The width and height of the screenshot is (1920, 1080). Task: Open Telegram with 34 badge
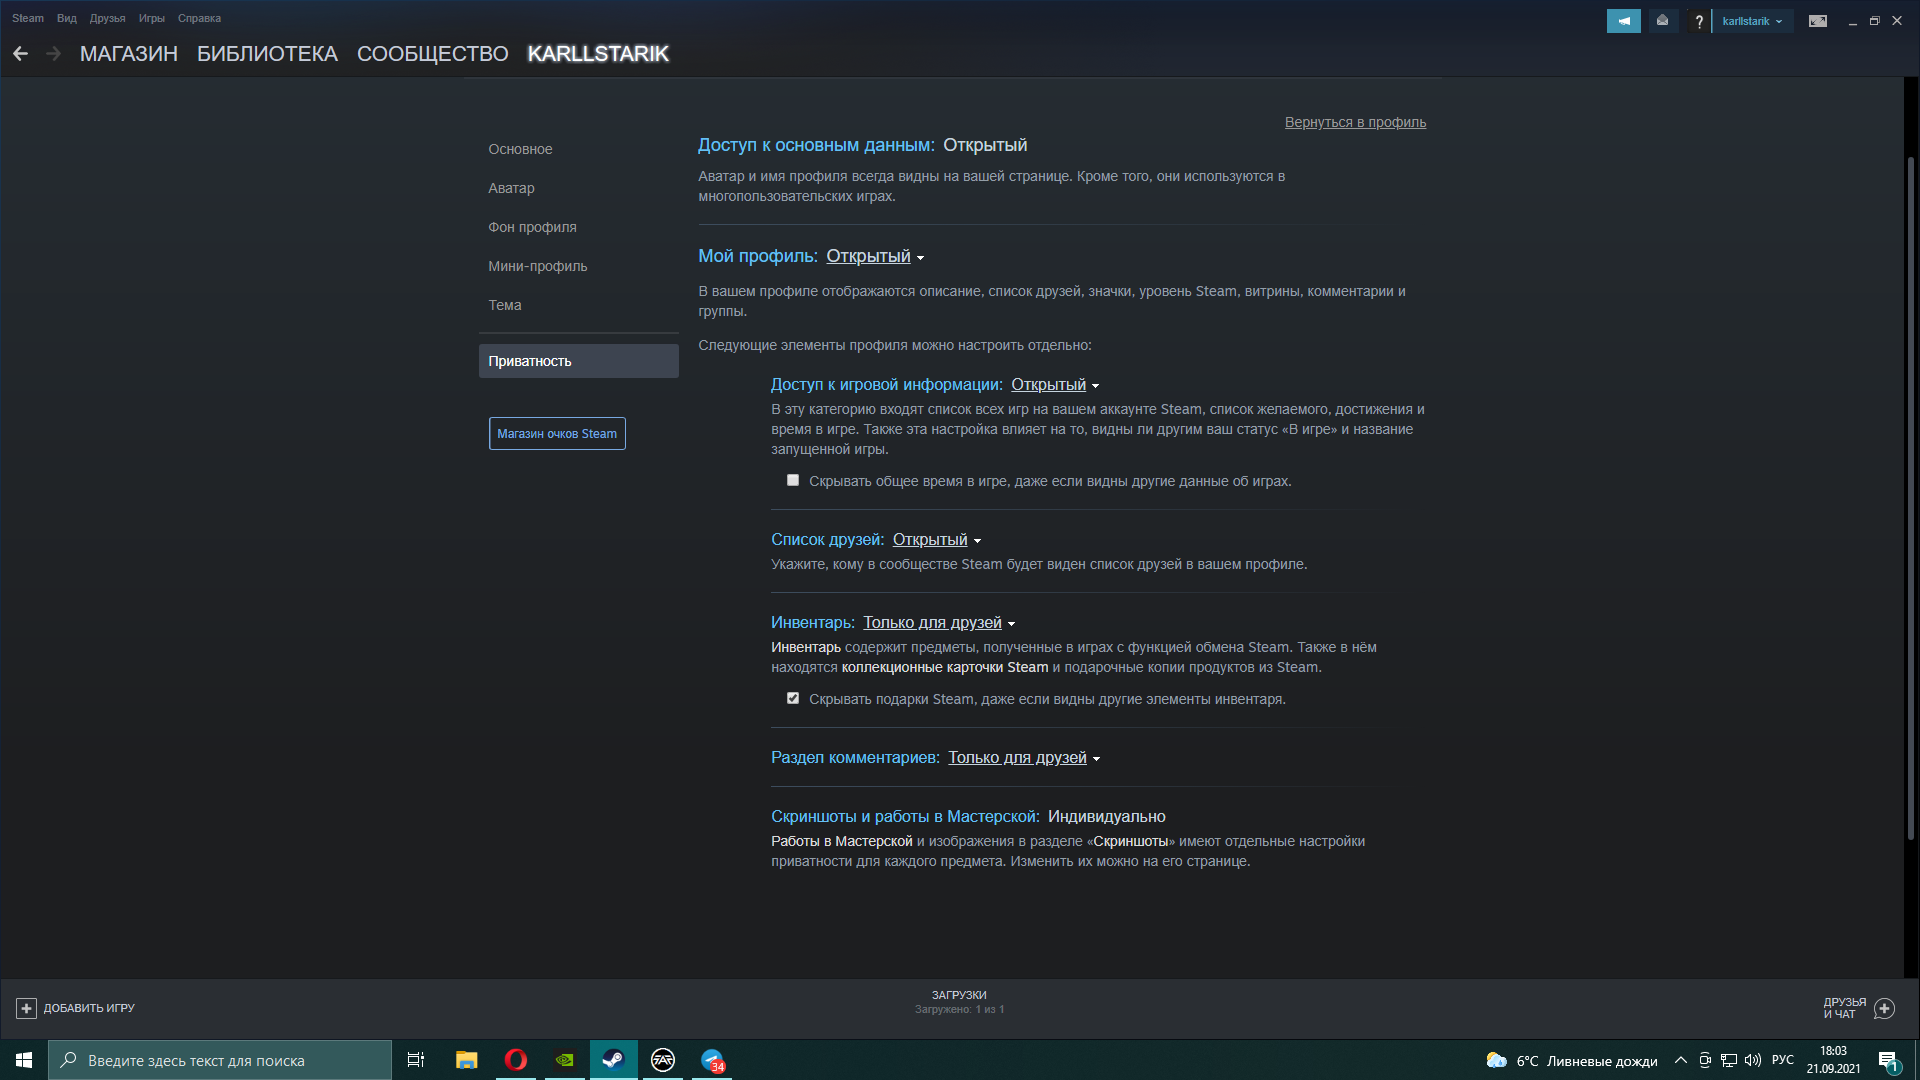coord(712,1060)
